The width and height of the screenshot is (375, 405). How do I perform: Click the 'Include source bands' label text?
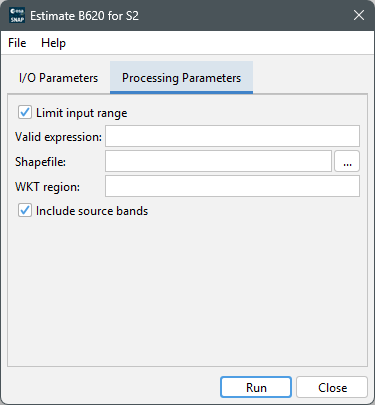pyautogui.click(x=92, y=211)
